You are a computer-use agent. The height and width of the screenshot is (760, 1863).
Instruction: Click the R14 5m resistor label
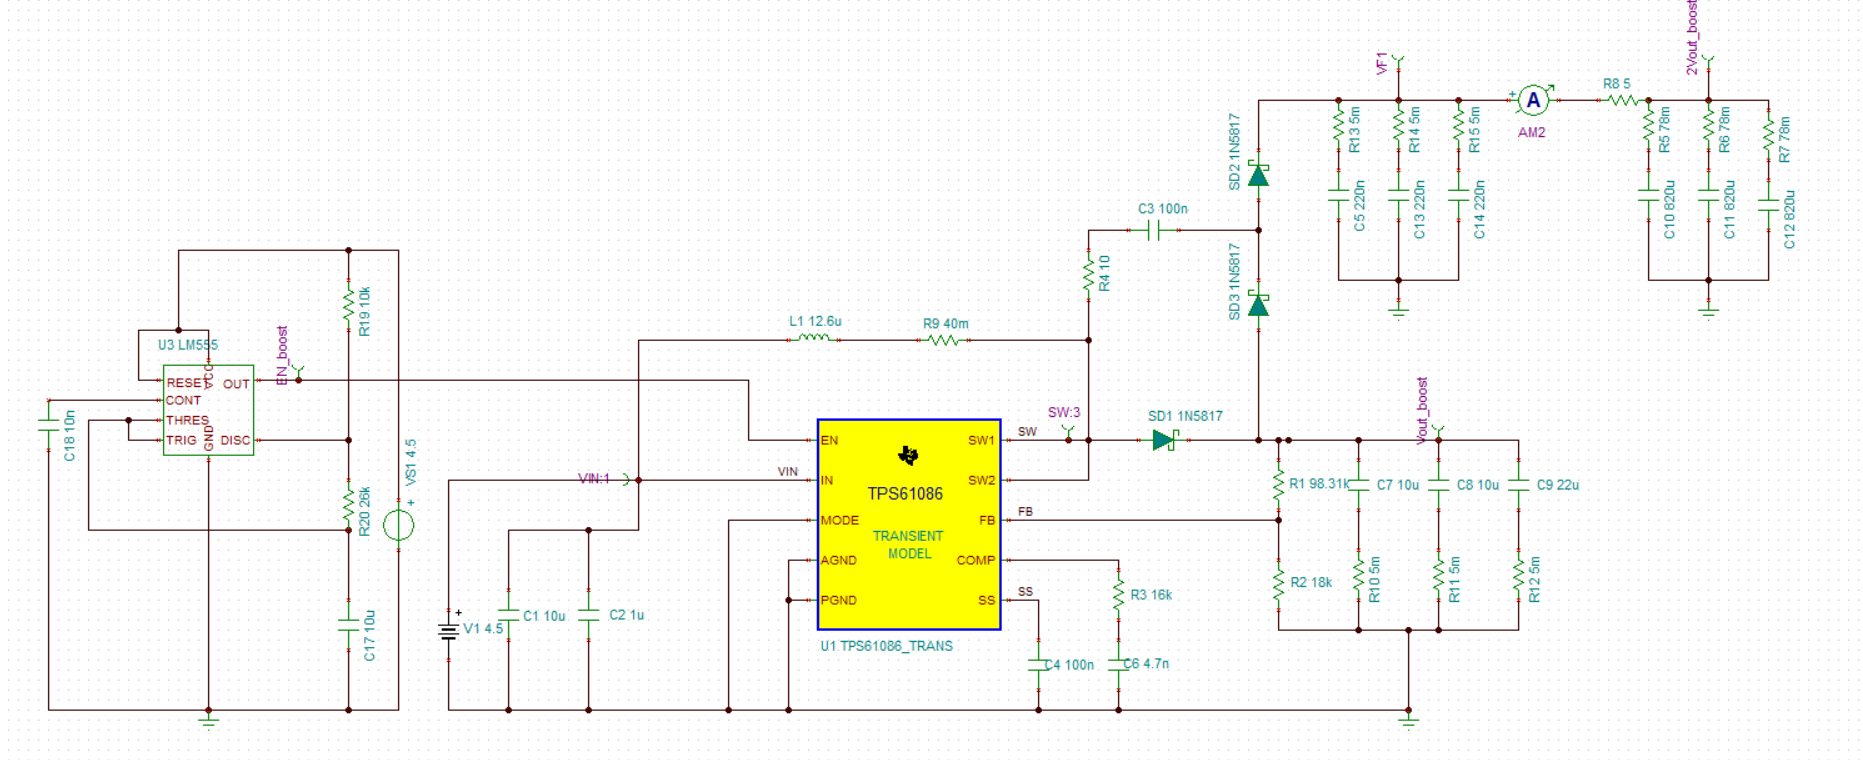point(1414,130)
